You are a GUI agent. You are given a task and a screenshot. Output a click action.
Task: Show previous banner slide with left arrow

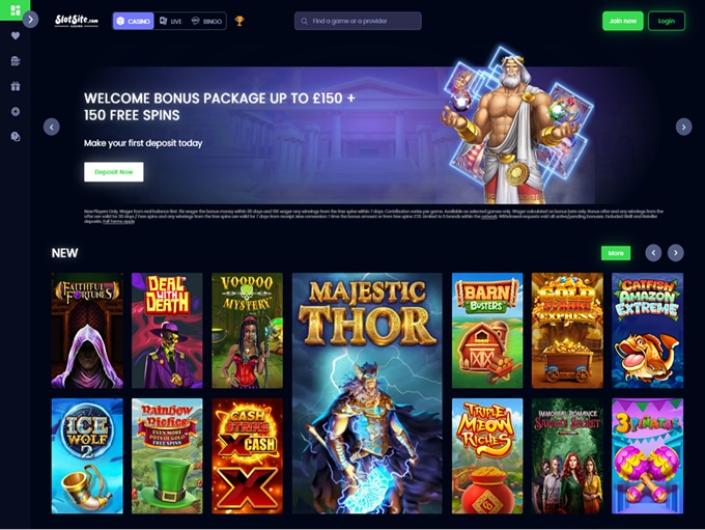[51, 127]
